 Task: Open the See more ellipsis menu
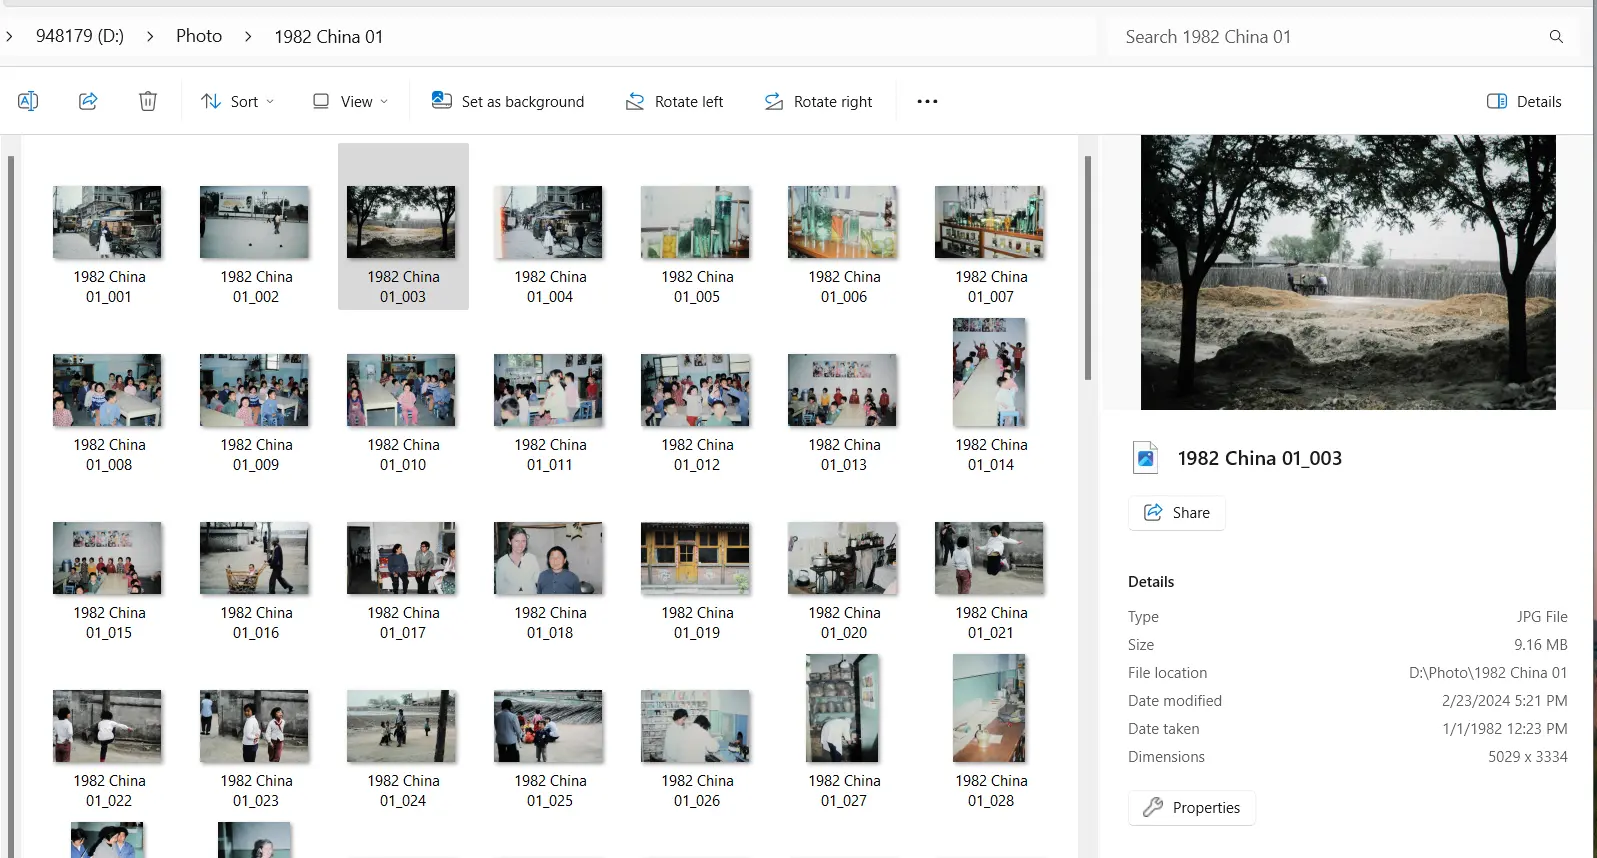point(927,101)
